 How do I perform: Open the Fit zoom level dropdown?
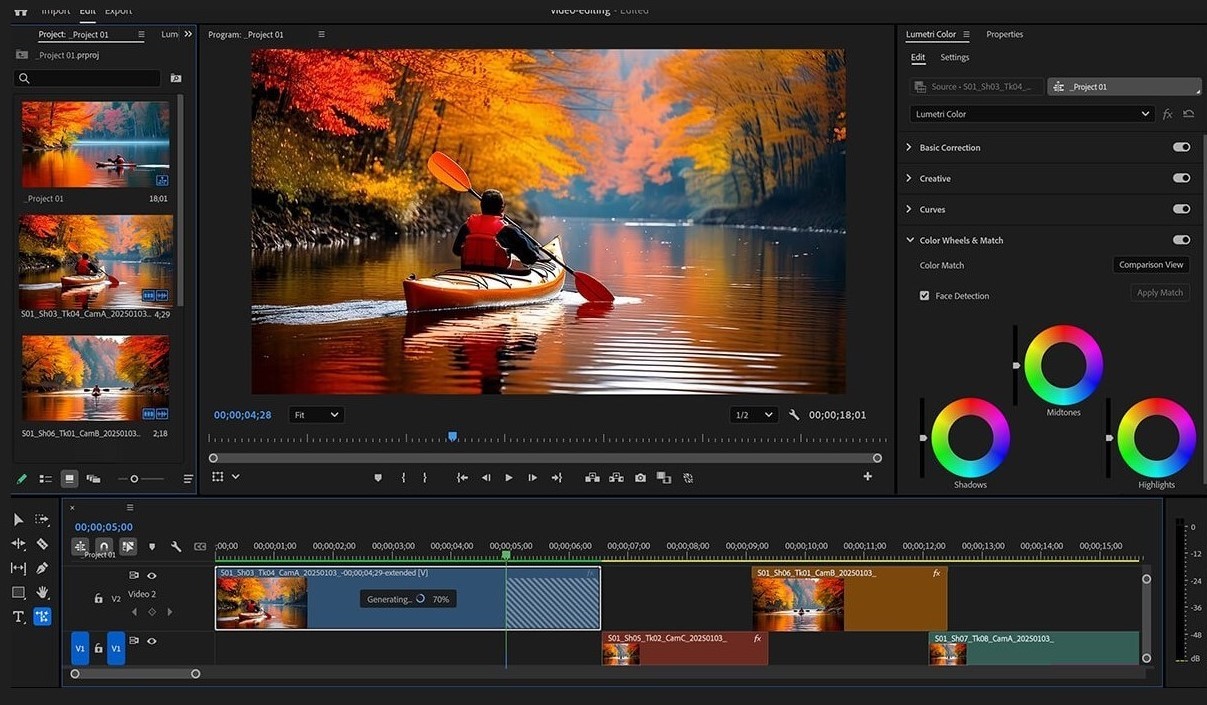pos(316,415)
